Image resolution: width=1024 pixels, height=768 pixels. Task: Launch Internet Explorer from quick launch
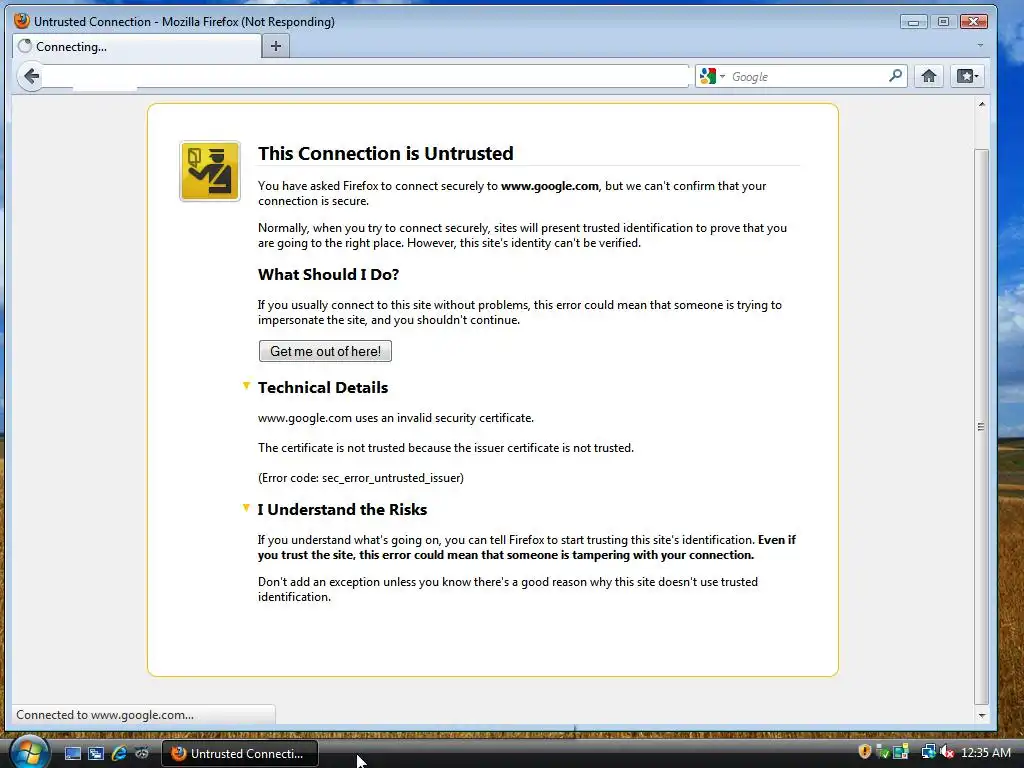point(119,754)
